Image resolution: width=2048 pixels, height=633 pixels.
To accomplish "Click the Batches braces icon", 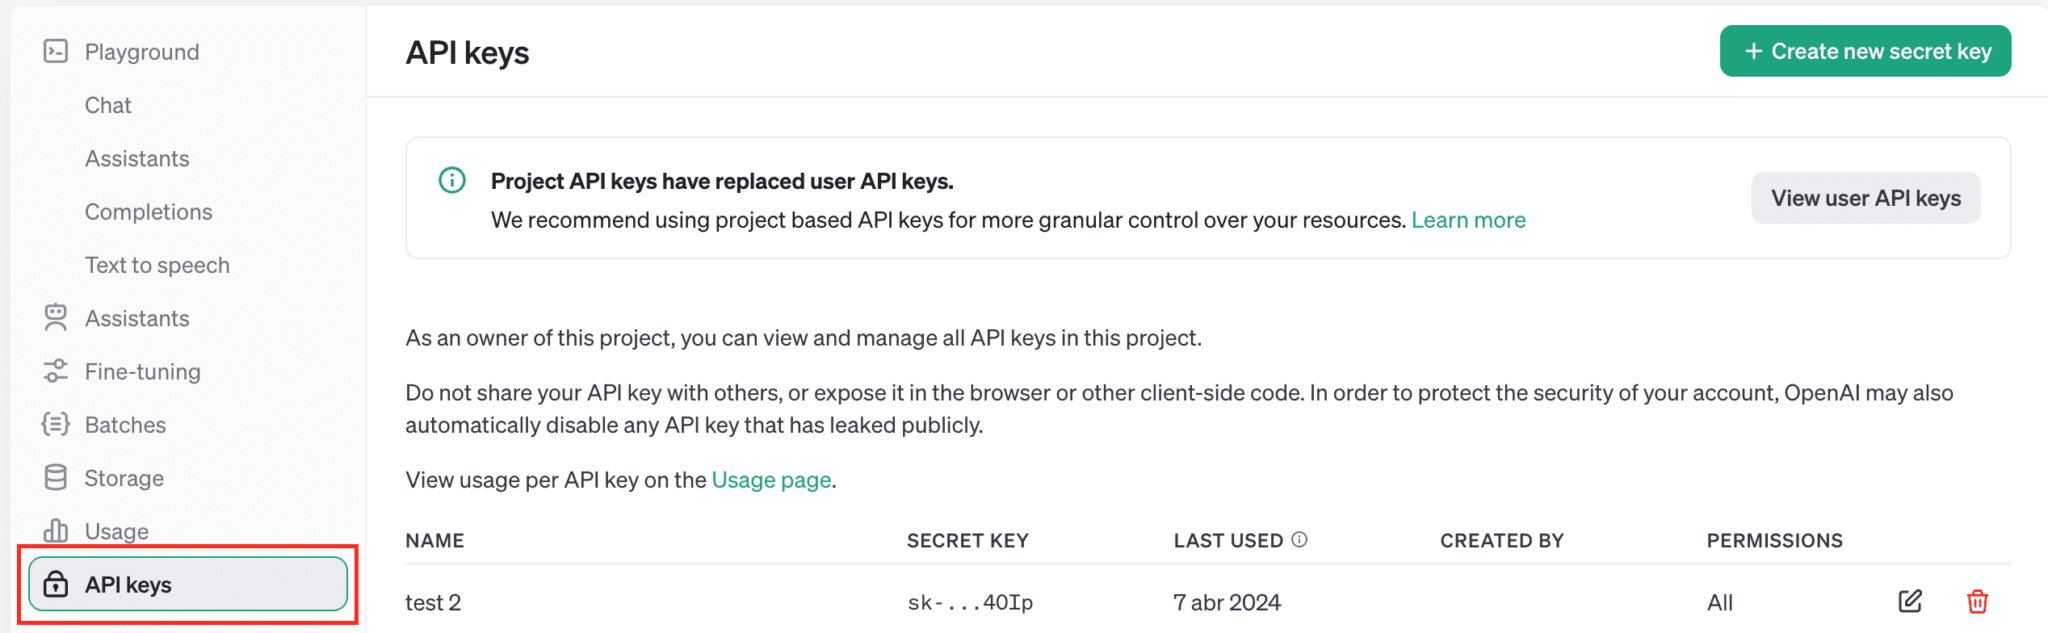I will point(56,424).
